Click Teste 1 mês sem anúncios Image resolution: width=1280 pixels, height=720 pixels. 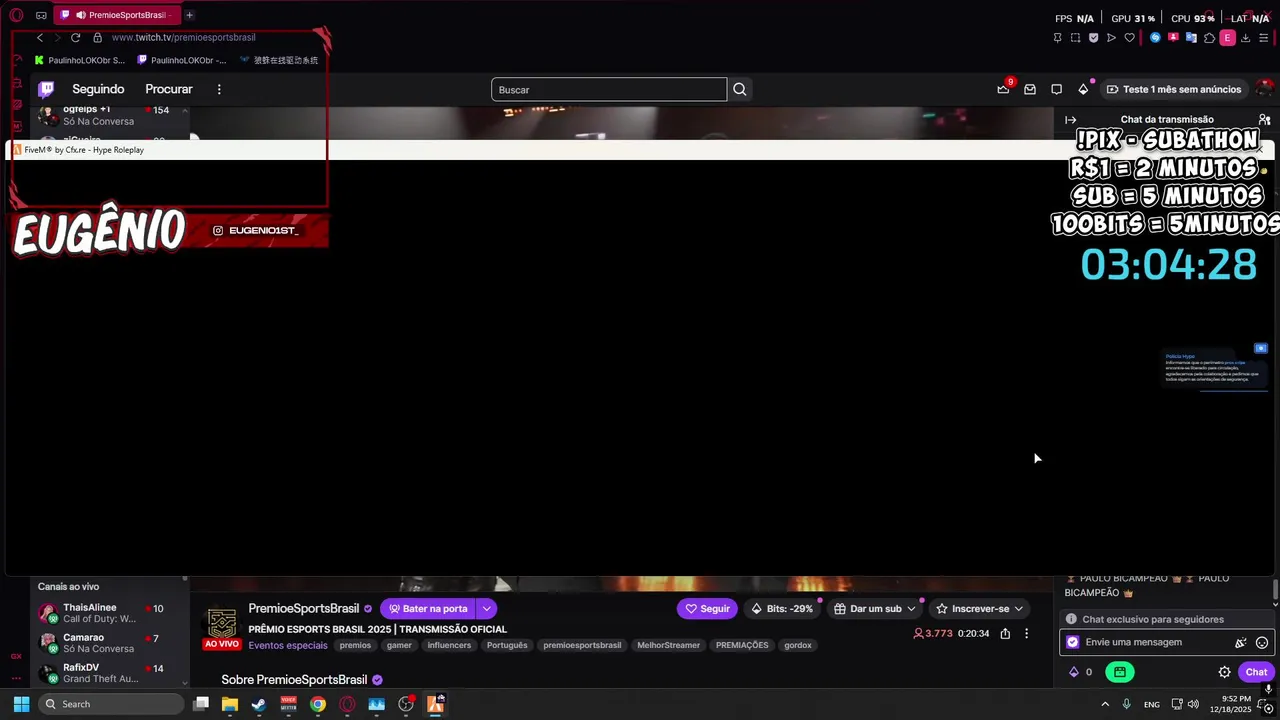[x=1174, y=89]
